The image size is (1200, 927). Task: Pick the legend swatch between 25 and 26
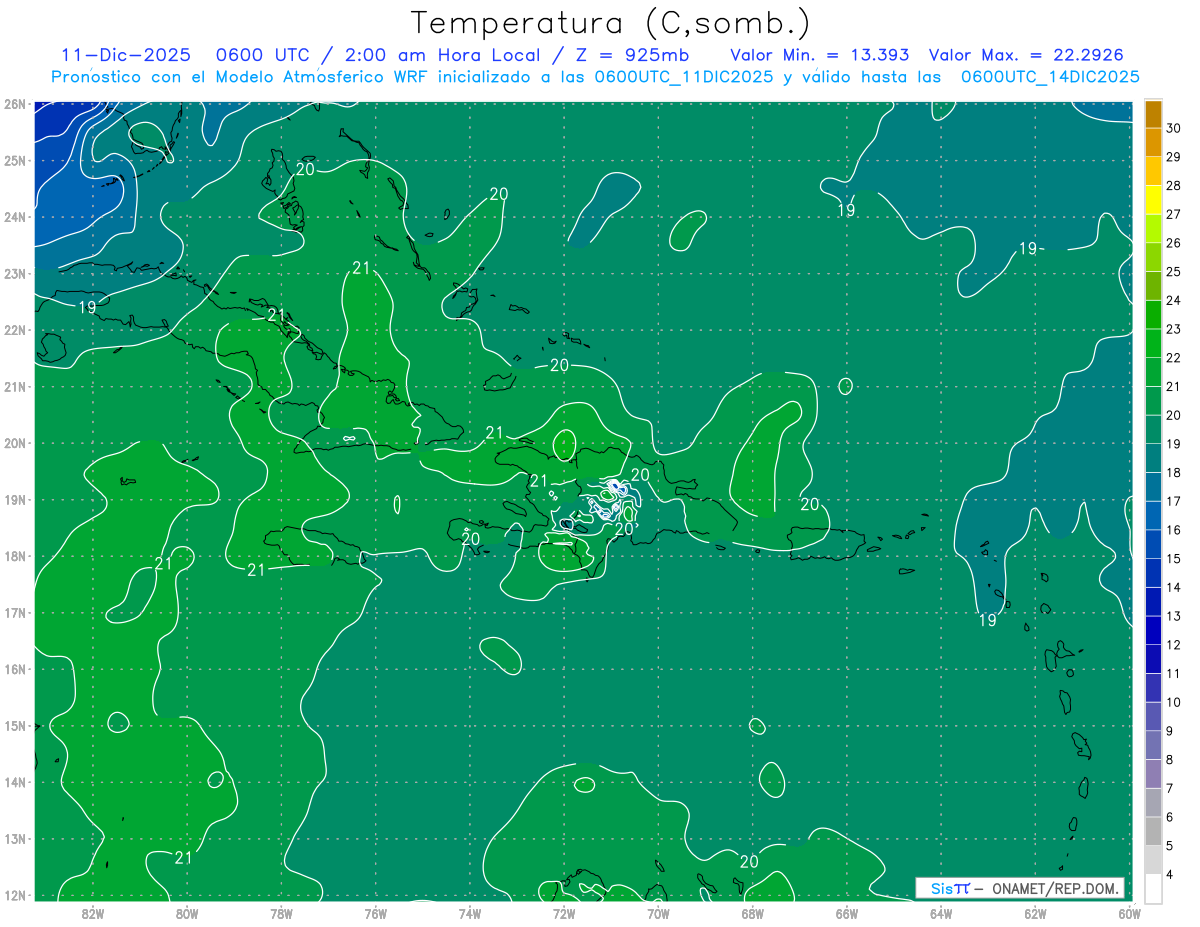(x=1153, y=258)
